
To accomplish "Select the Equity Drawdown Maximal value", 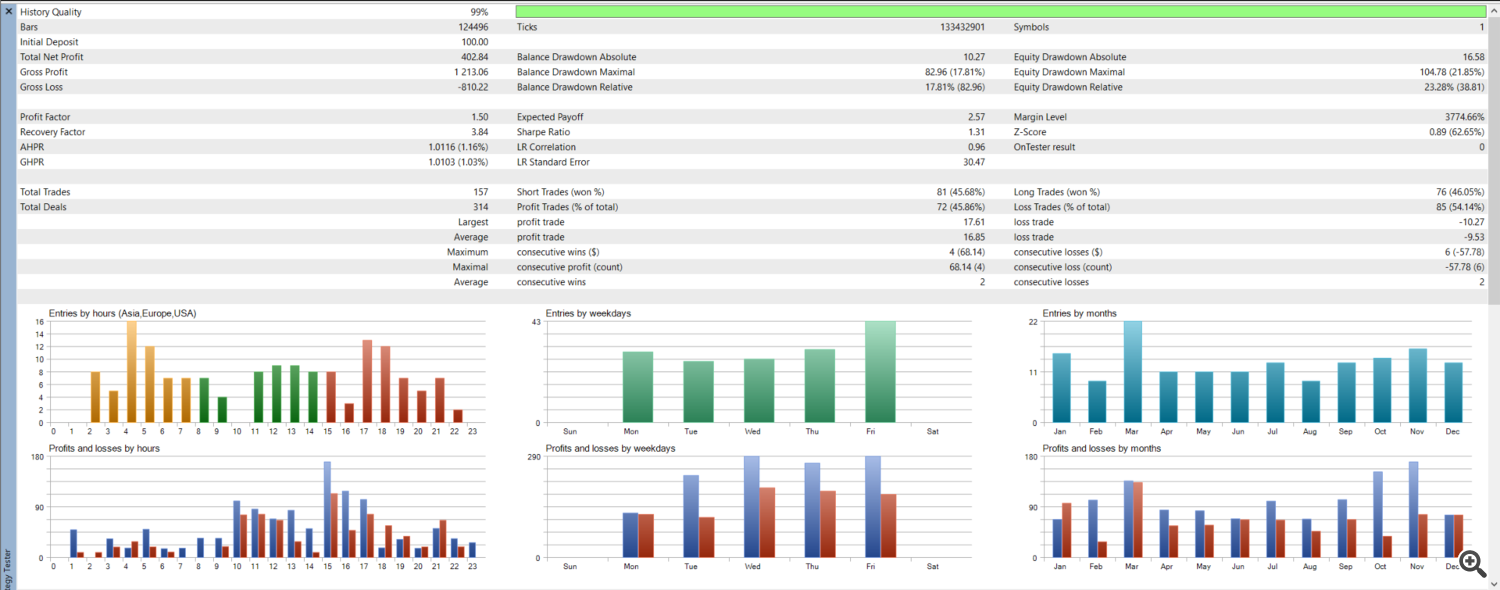I will click(x=1451, y=72).
